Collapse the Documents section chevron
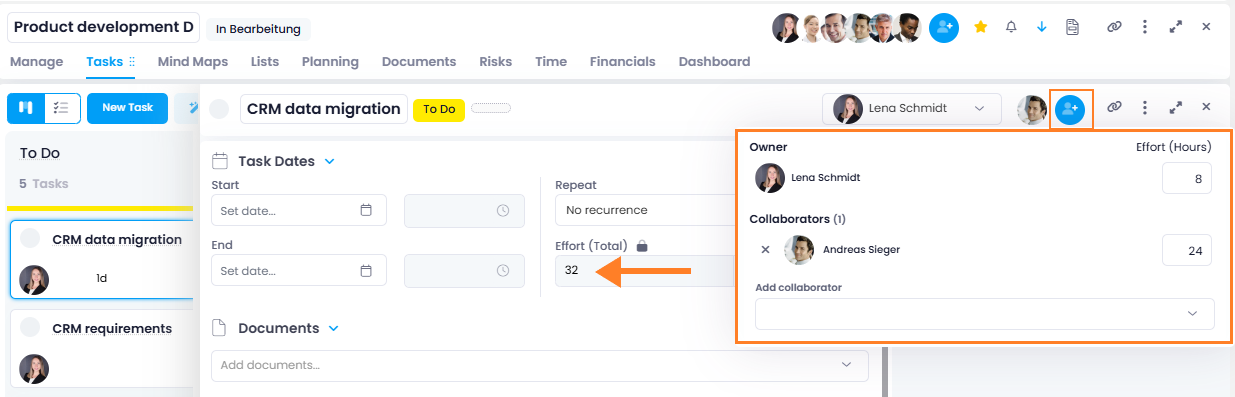Viewport: 1235px width, 397px height. (x=334, y=328)
